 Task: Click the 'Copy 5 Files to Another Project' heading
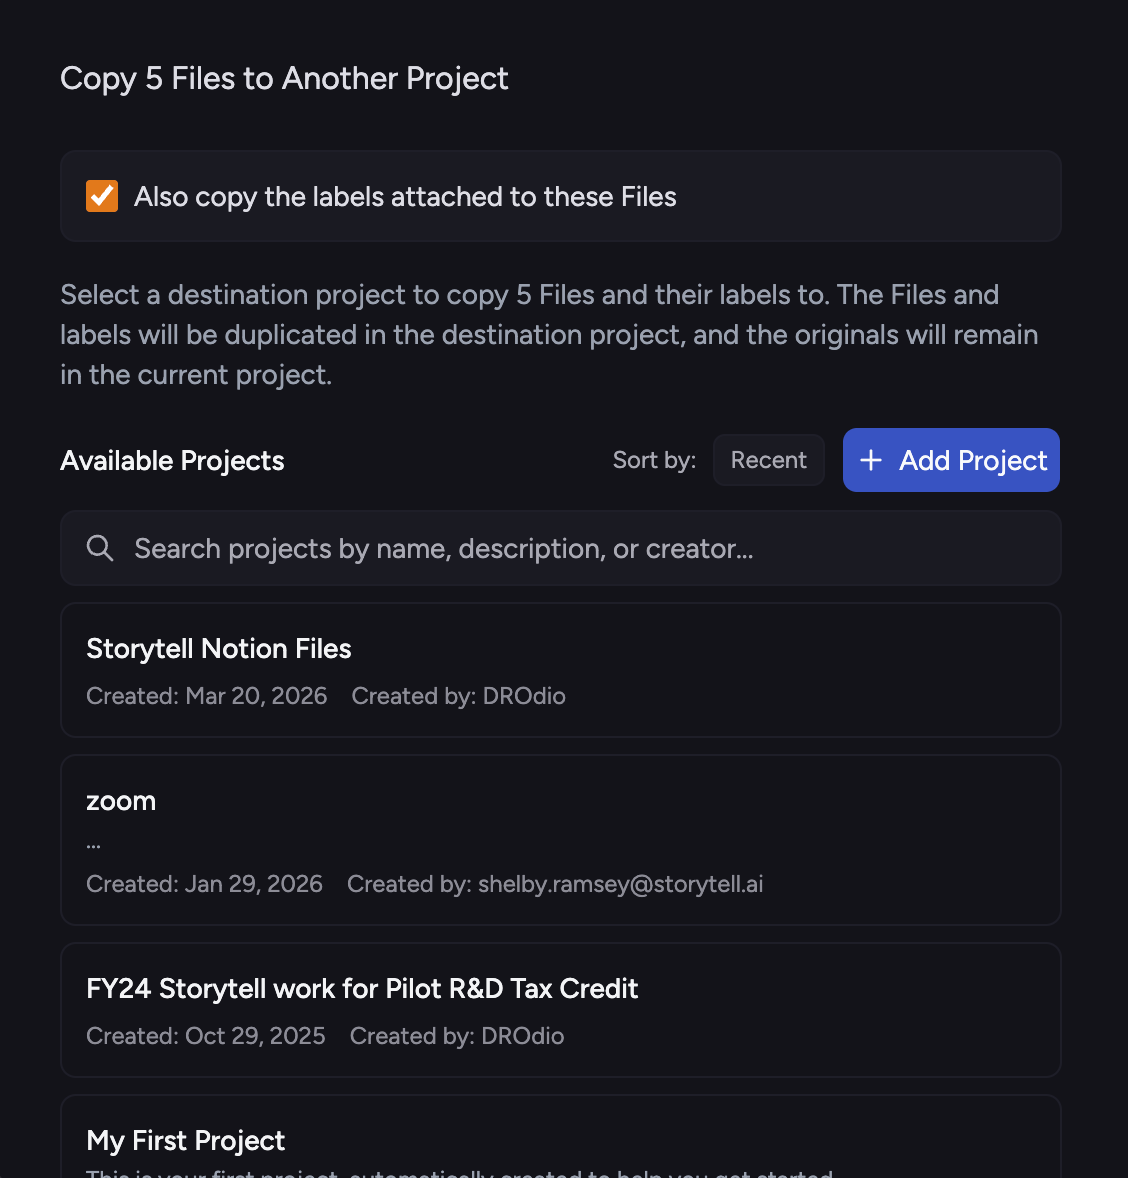(x=284, y=79)
